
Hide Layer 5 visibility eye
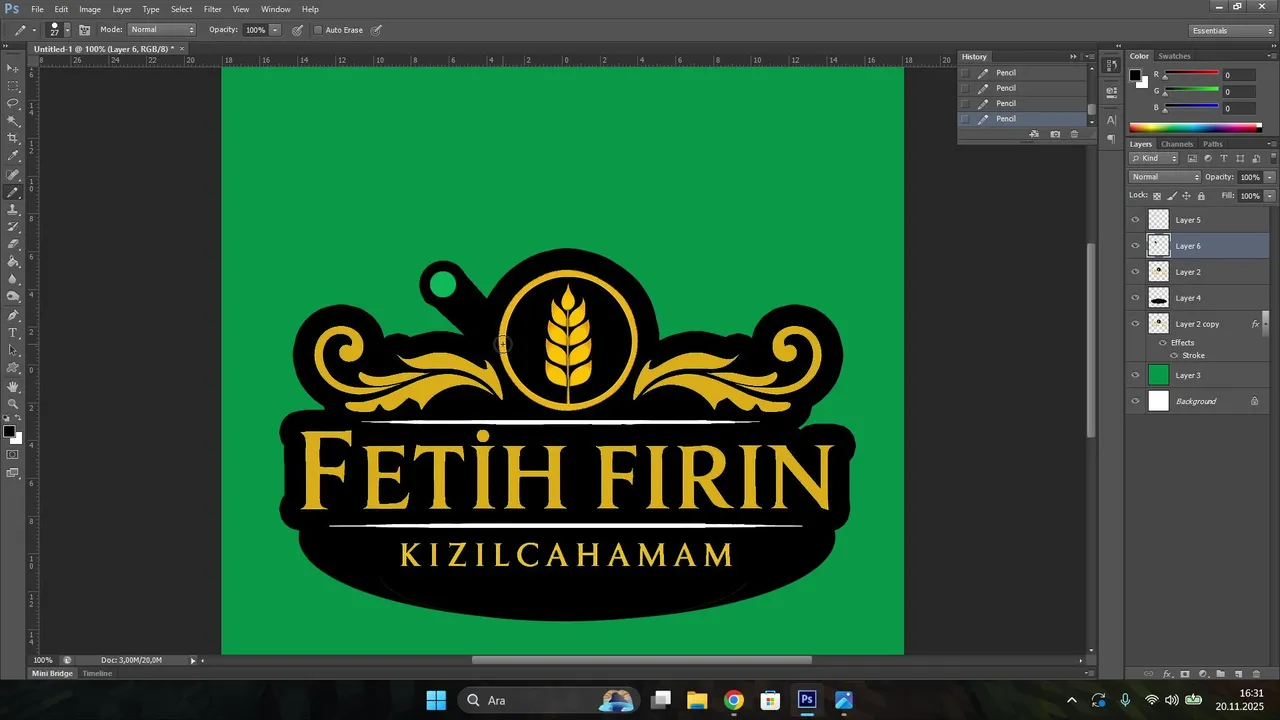click(x=1135, y=220)
